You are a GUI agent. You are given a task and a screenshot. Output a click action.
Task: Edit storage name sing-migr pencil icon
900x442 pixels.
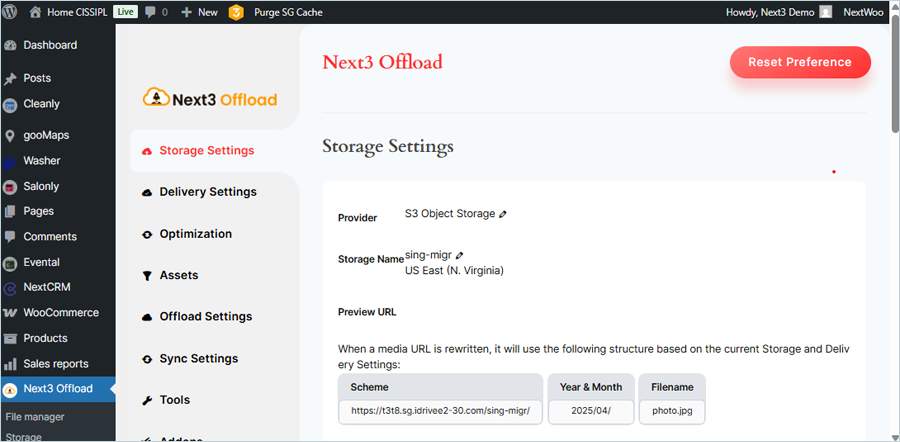coord(460,256)
